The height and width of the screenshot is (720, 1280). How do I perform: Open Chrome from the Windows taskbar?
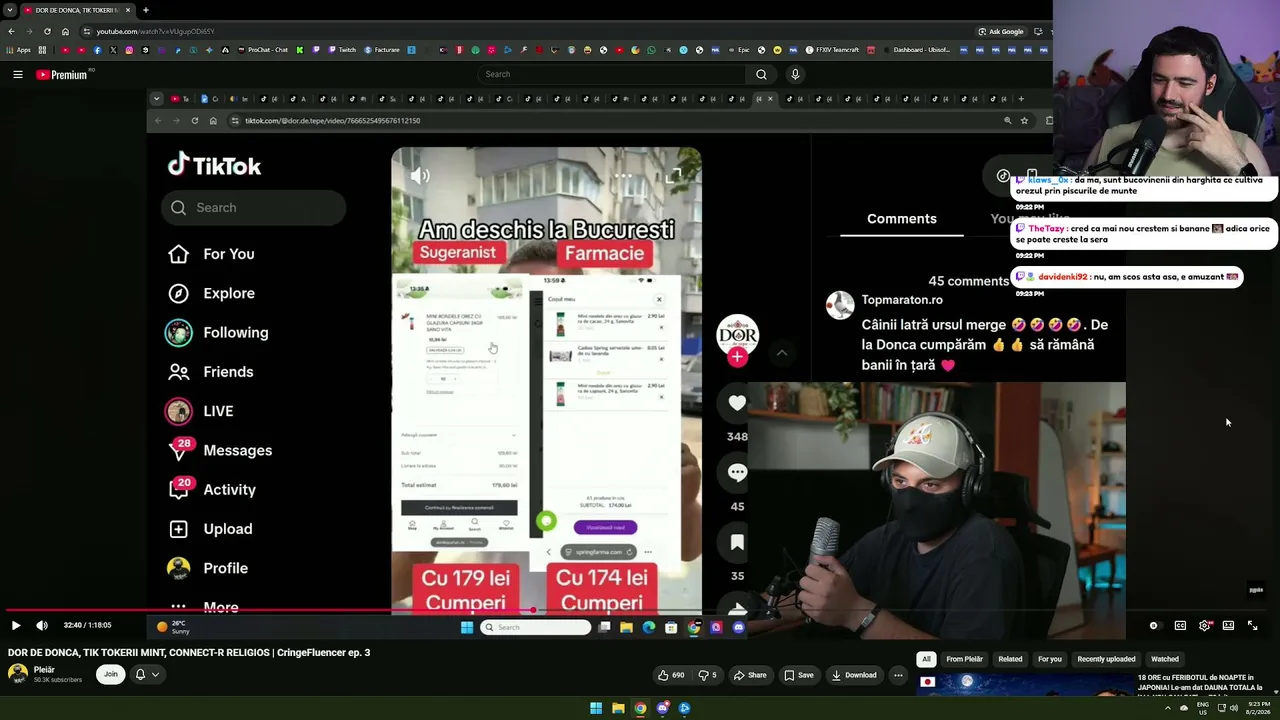(x=640, y=708)
